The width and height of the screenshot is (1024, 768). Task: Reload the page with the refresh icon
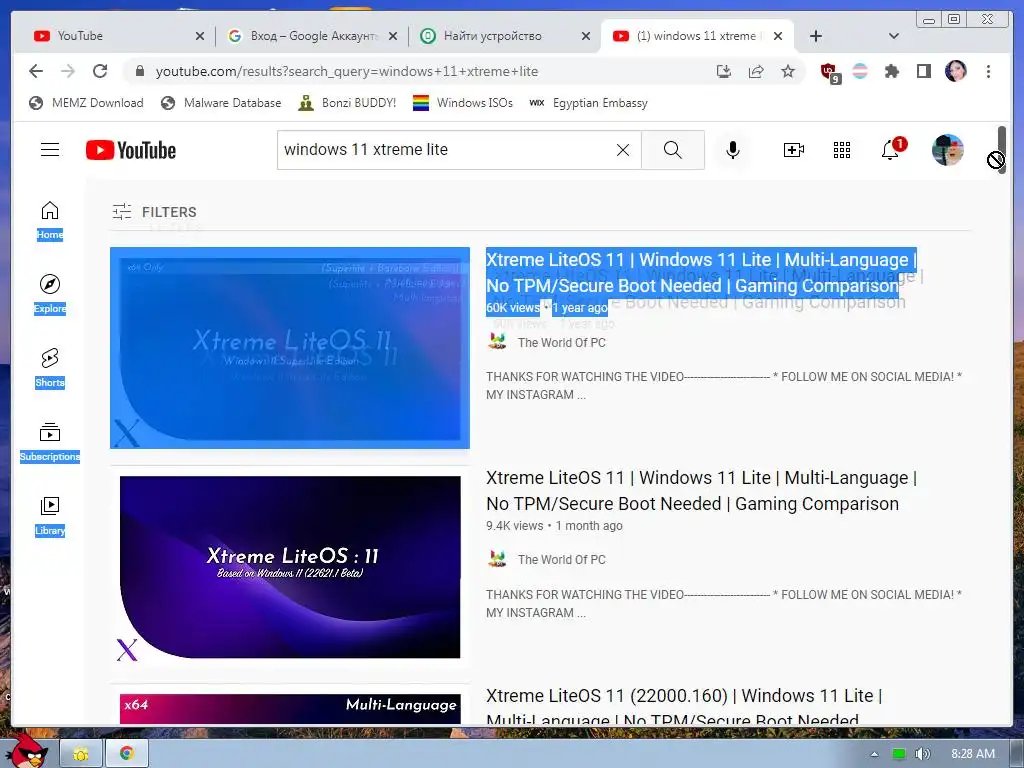coord(100,71)
